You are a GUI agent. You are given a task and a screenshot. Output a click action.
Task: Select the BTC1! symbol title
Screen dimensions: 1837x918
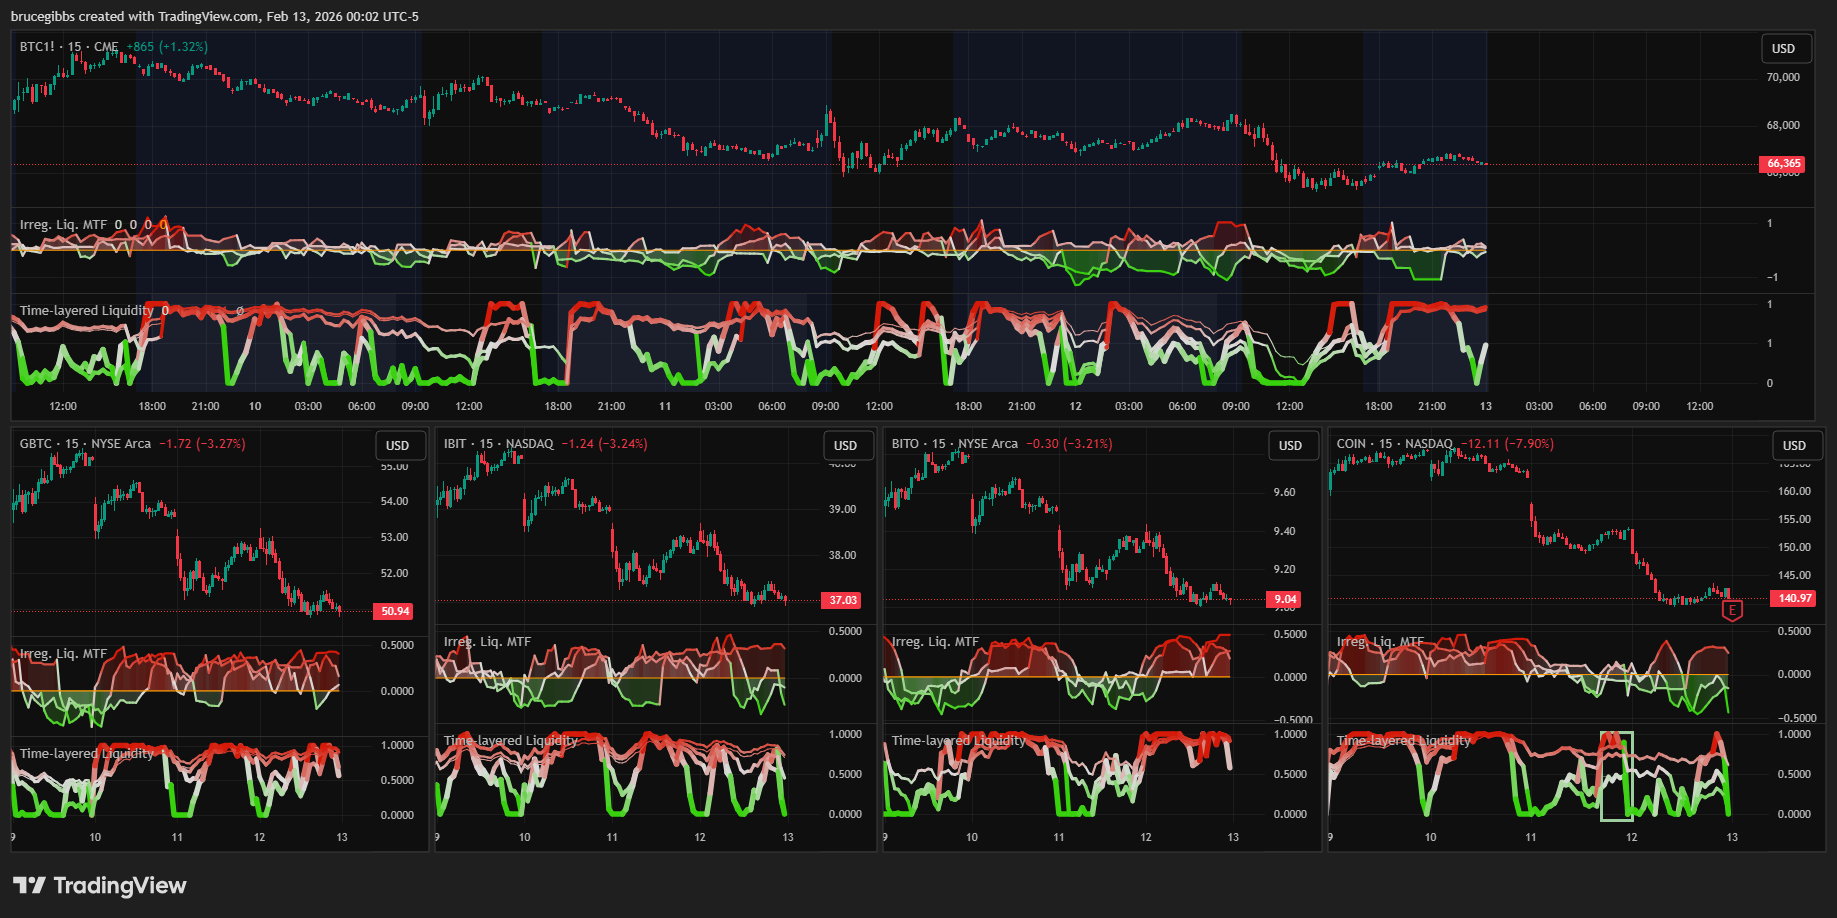(x=37, y=47)
